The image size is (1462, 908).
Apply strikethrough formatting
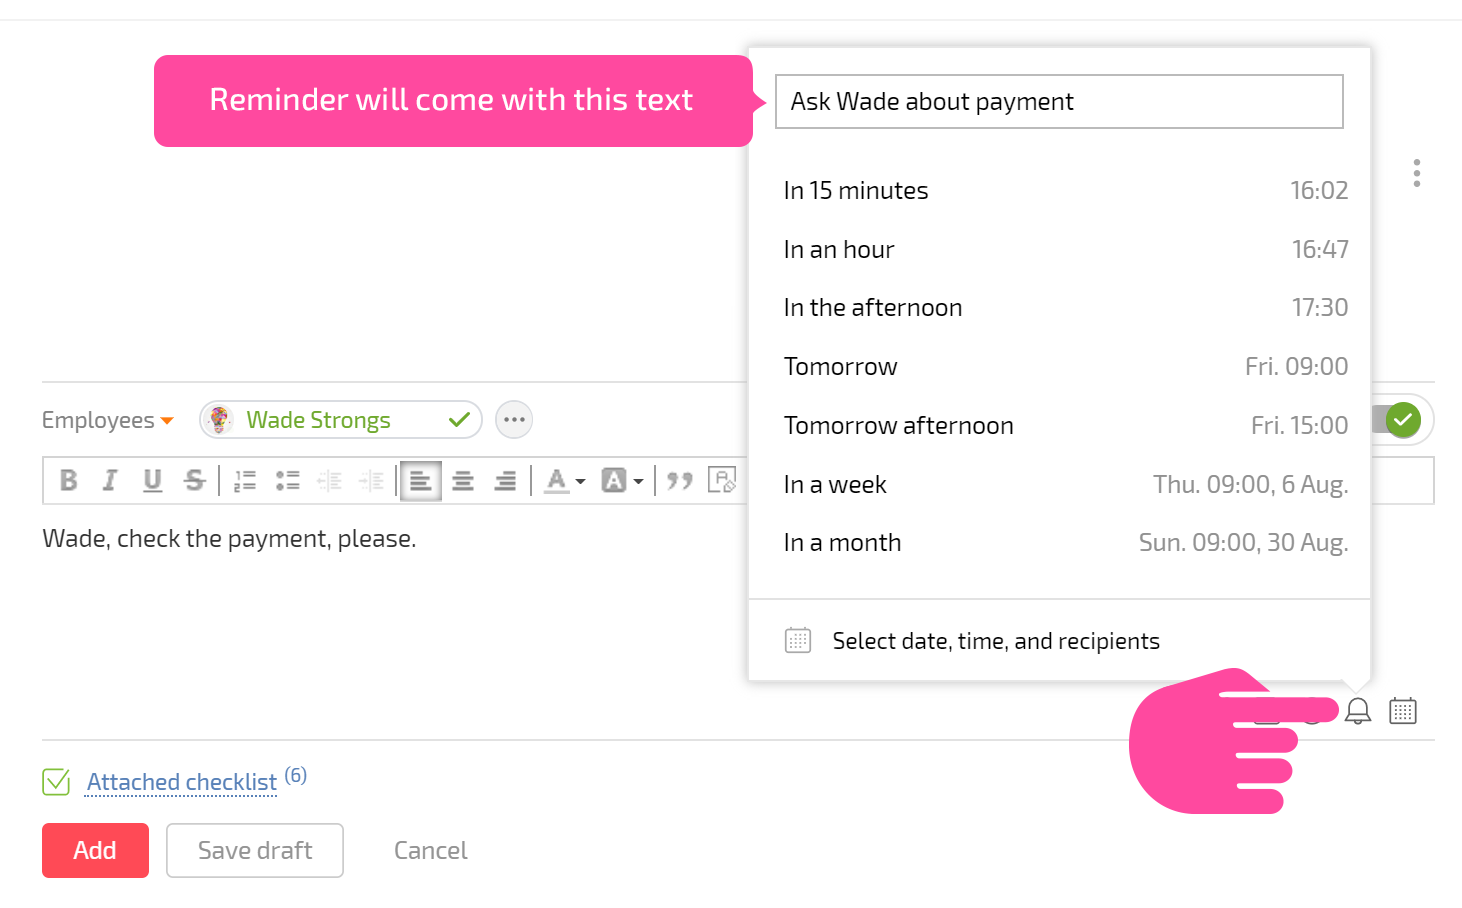(194, 481)
